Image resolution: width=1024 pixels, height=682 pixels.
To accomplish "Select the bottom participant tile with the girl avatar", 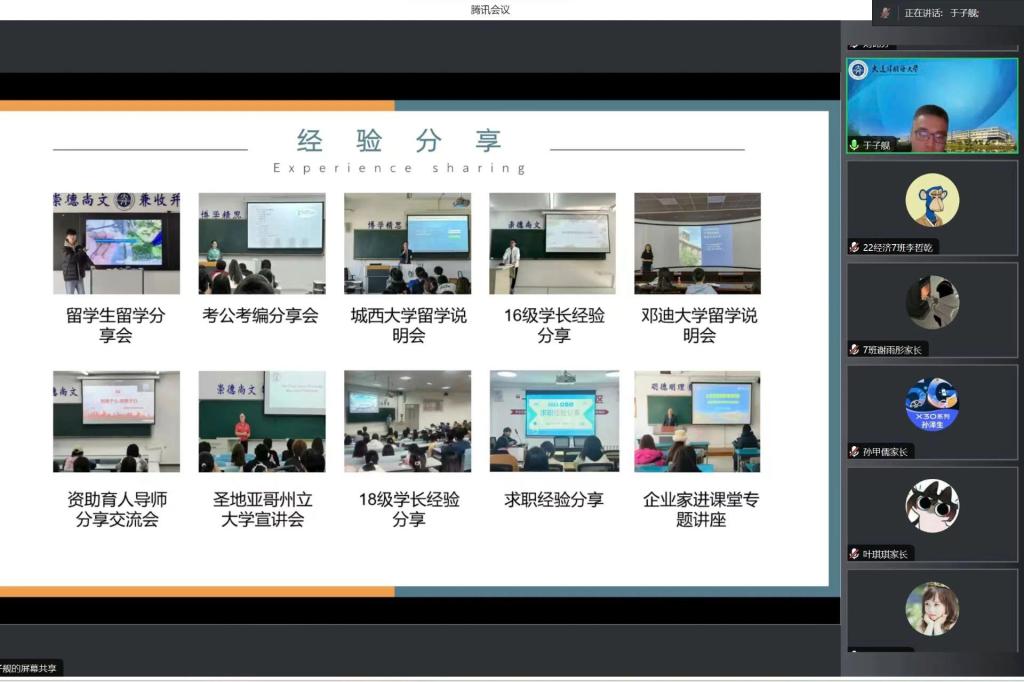I will (932, 610).
